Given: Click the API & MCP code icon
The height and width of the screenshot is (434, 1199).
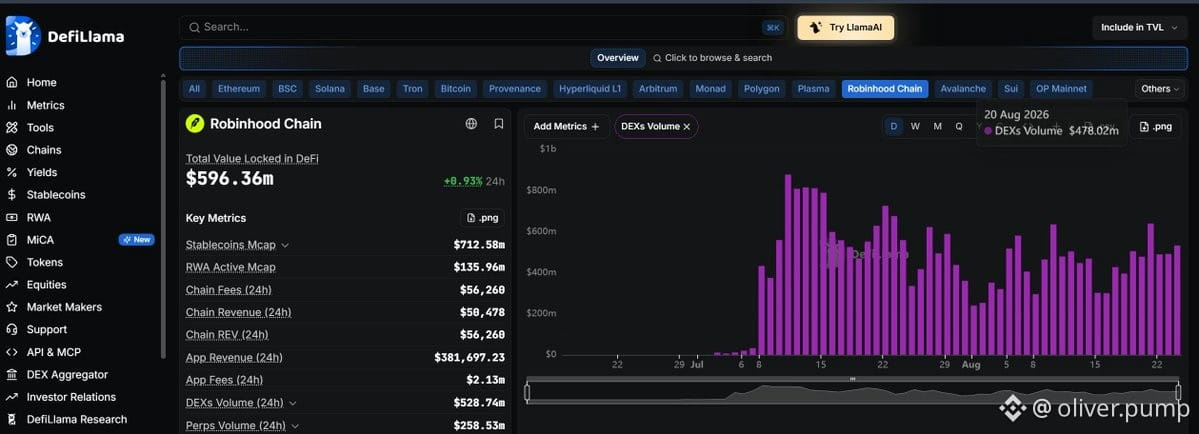Looking at the screenshot, I should [x=11, y=352].
